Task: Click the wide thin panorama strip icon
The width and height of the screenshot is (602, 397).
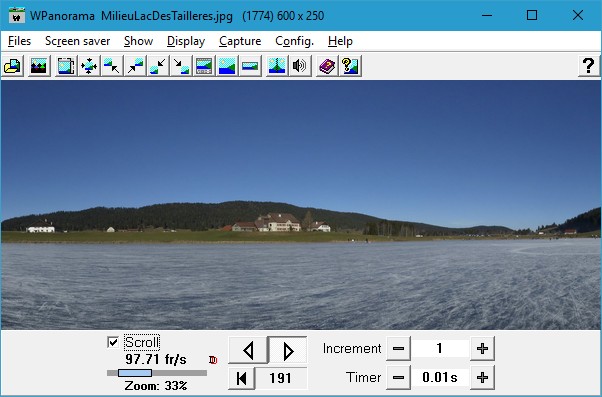Action: pyautogui.click(x=250, y=66)
